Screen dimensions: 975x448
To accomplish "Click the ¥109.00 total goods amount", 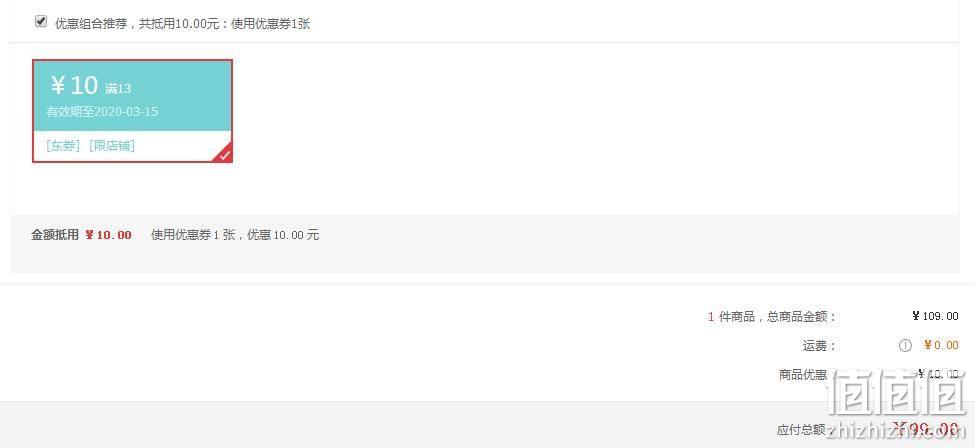I will click(x=935, y=316).
